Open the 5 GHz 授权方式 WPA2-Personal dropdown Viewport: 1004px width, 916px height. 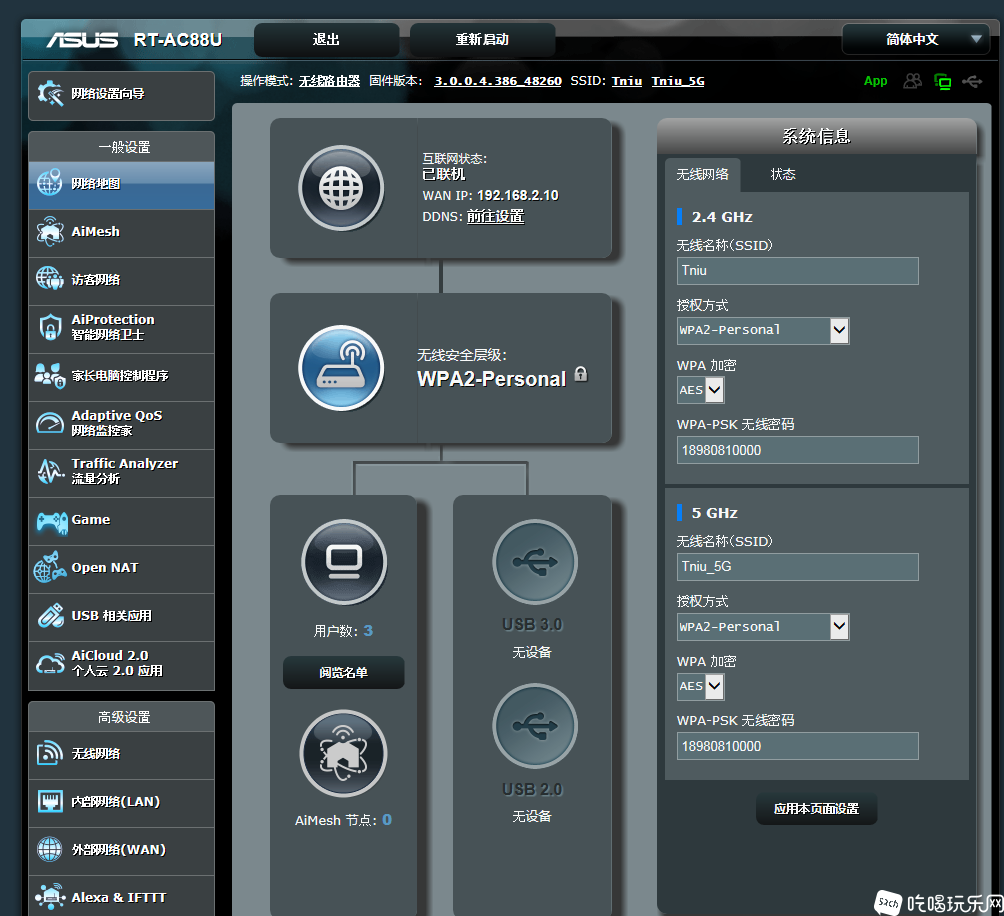[x=763, y=627]
